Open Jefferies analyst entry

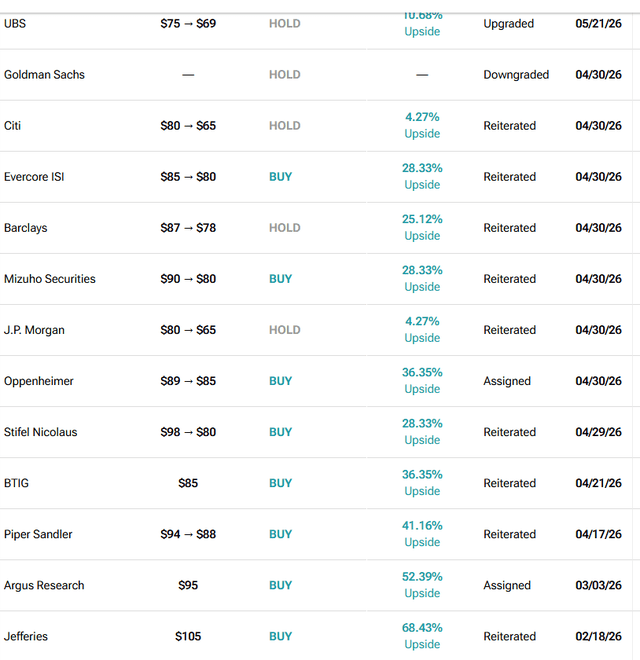pos(26,636)
